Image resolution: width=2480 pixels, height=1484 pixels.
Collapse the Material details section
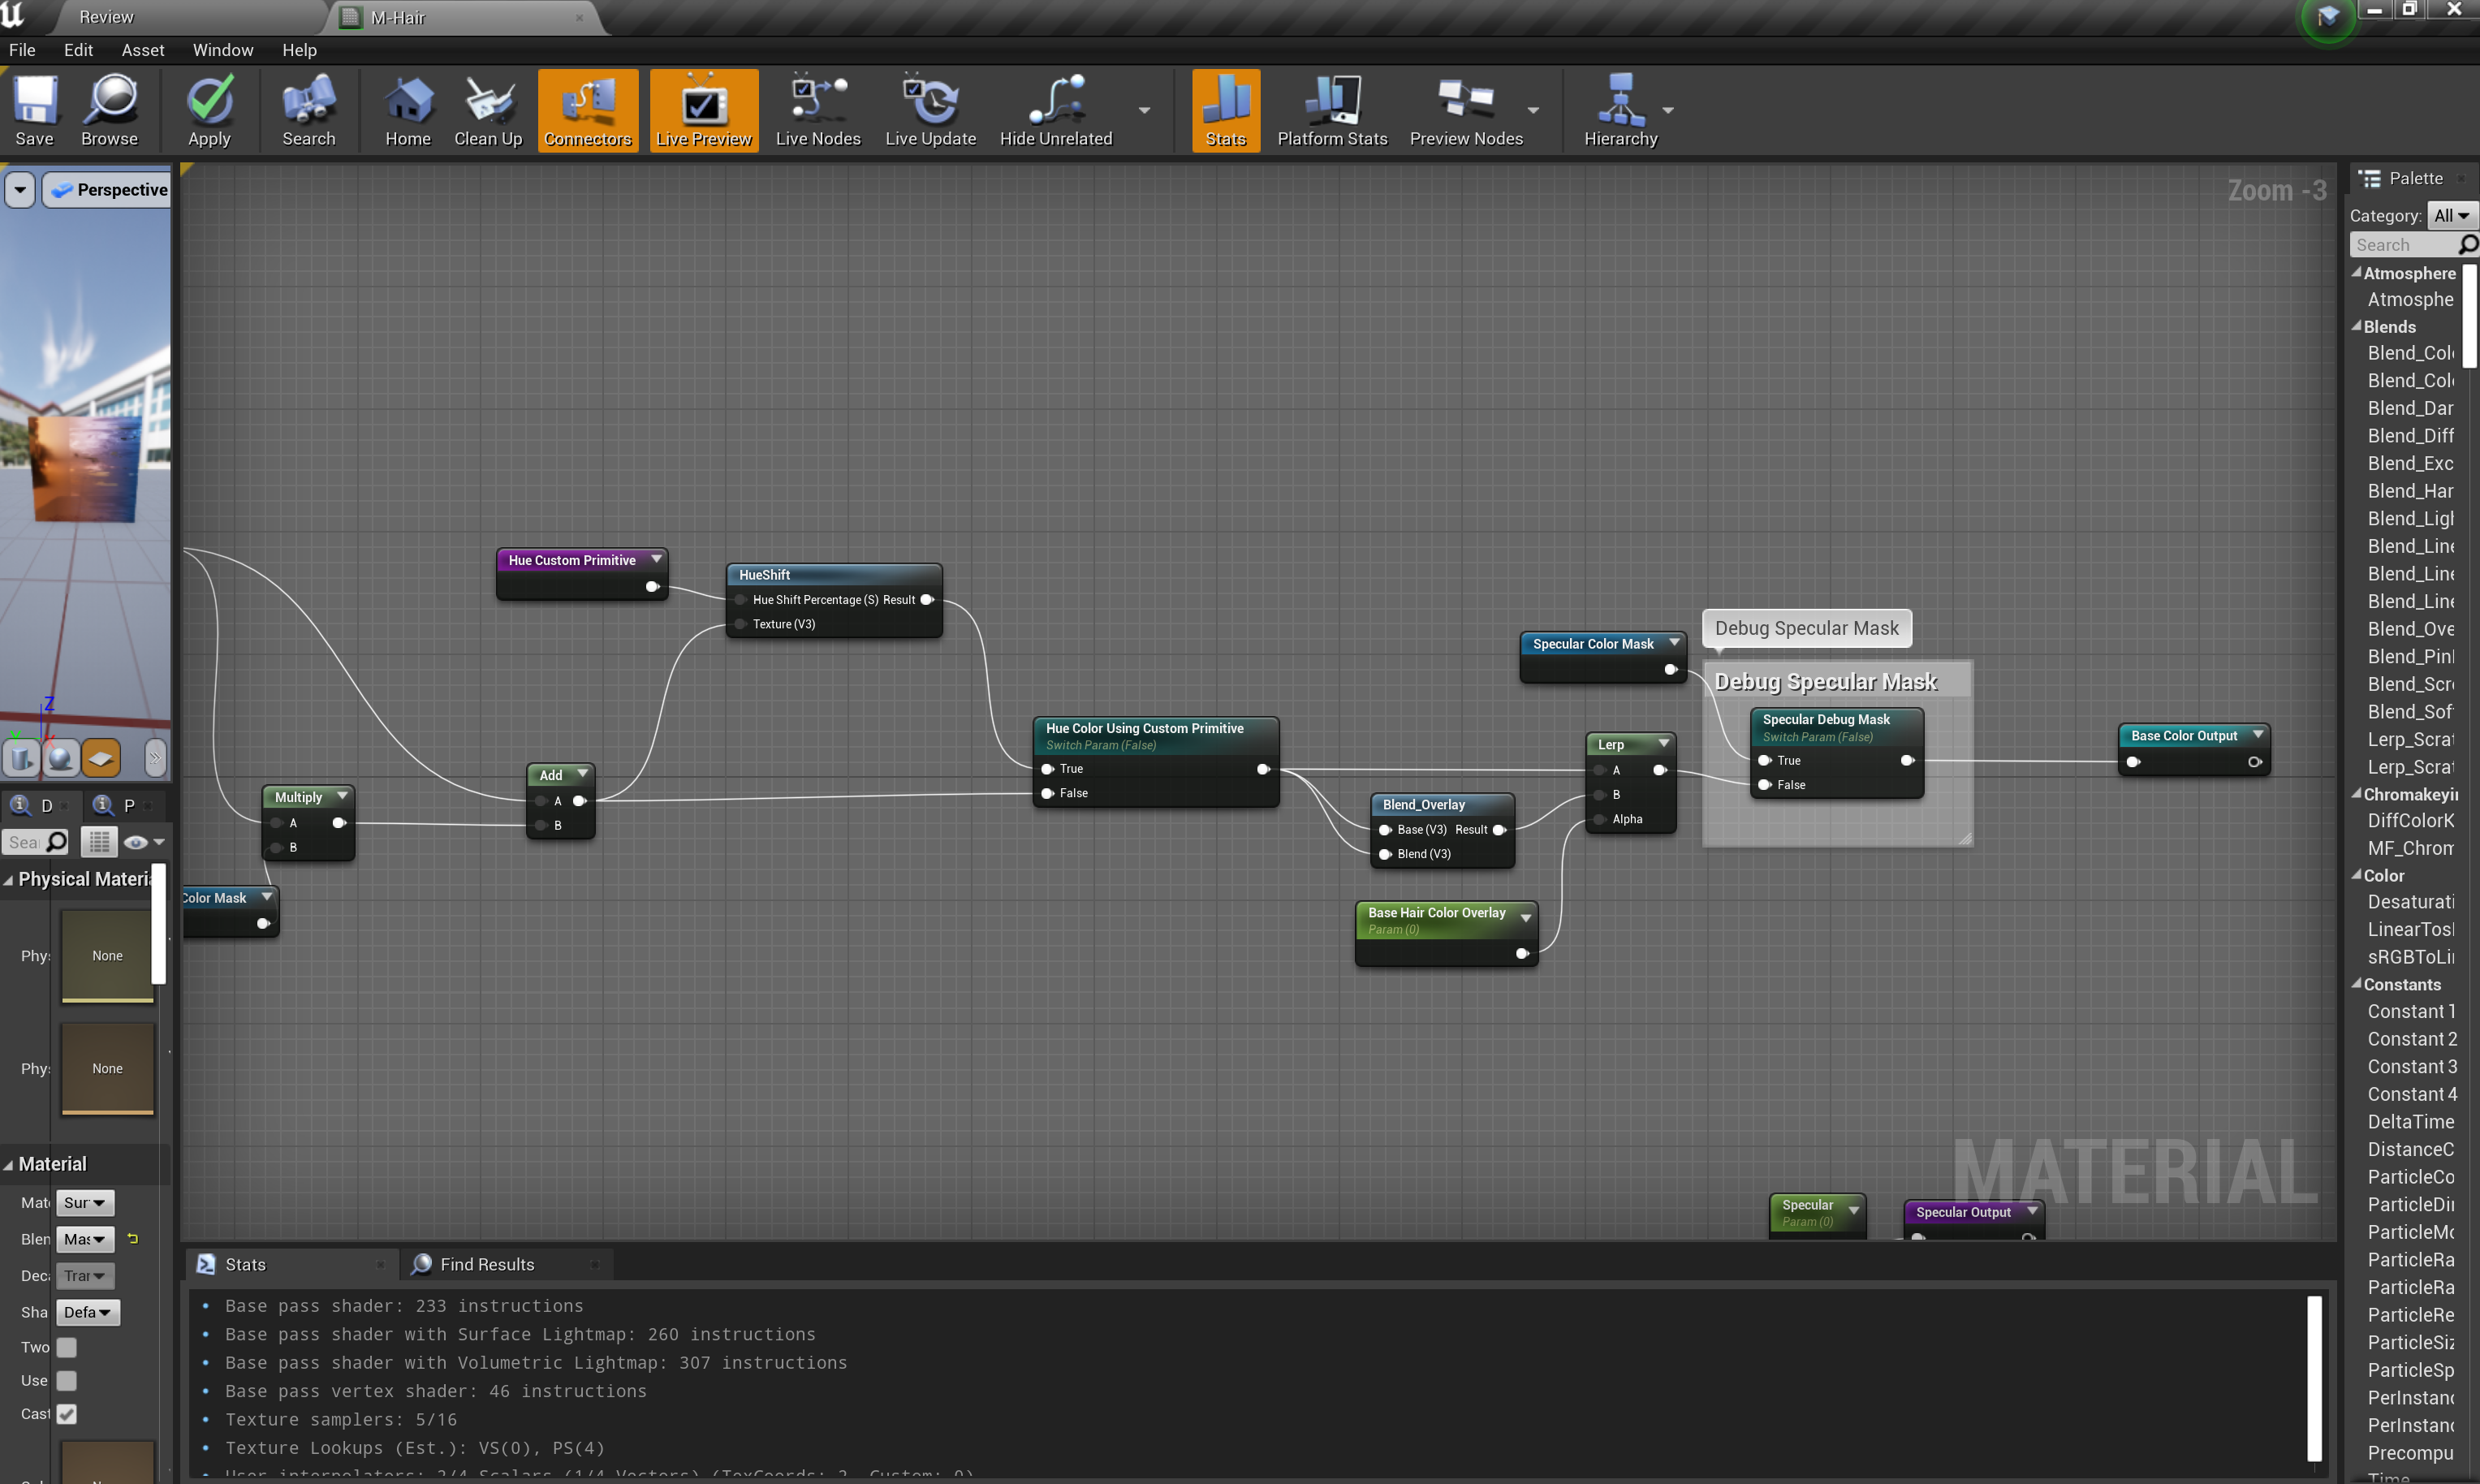coord(8,1165)
